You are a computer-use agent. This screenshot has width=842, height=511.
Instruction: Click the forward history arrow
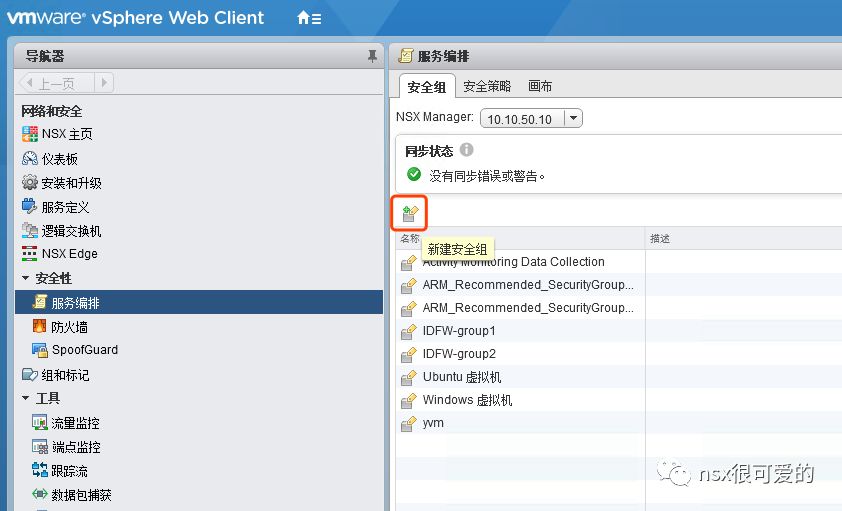pos(104,83)
